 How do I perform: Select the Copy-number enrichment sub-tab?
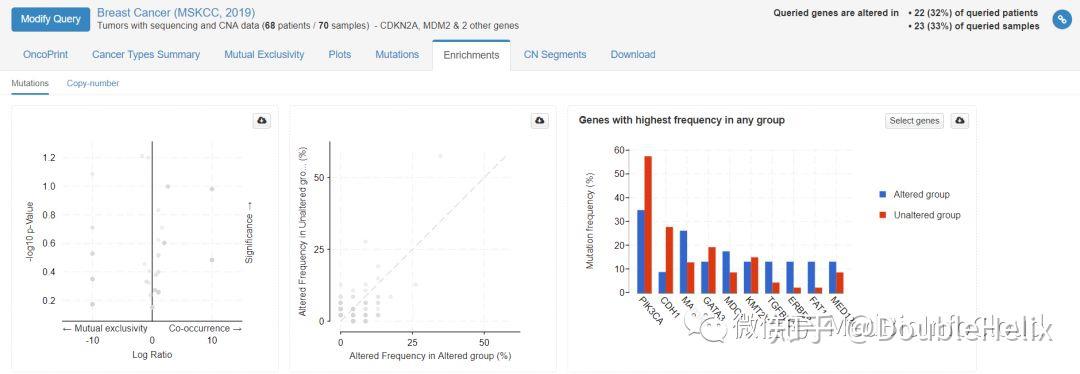tap(93, 83)
